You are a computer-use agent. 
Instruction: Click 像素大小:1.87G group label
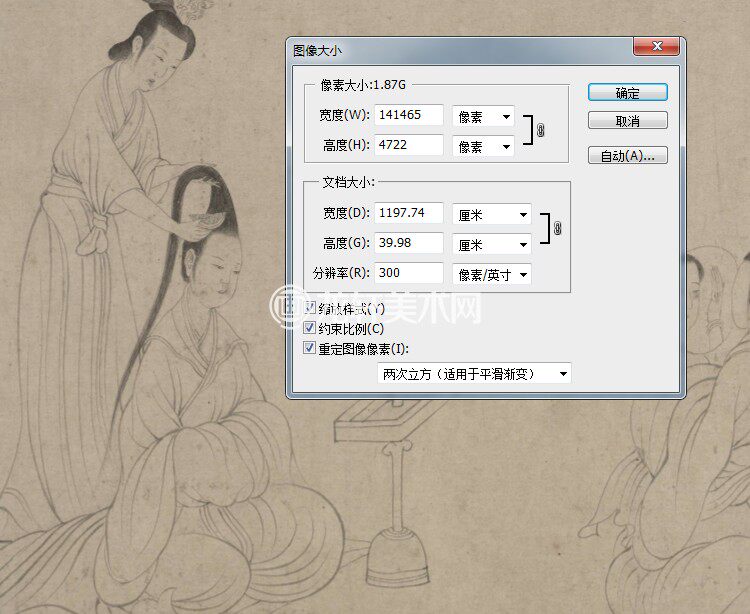(363, 85)
